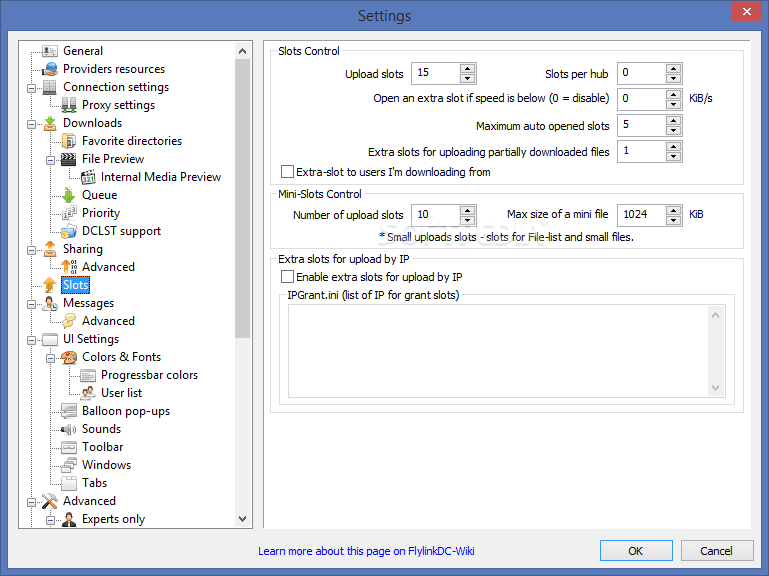Click the Toolbar icon in tree
769x576 pixels.
click(x=69, y=447)
